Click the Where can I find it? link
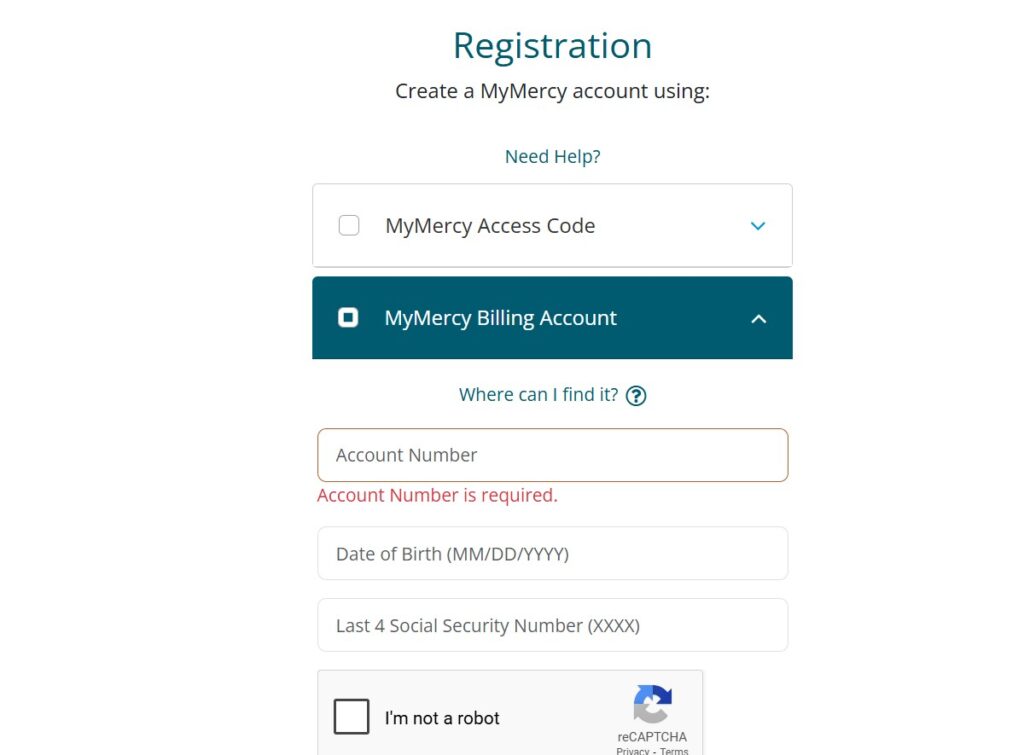This screenshot has width=1024, height=755. click(x=538, y=395)
